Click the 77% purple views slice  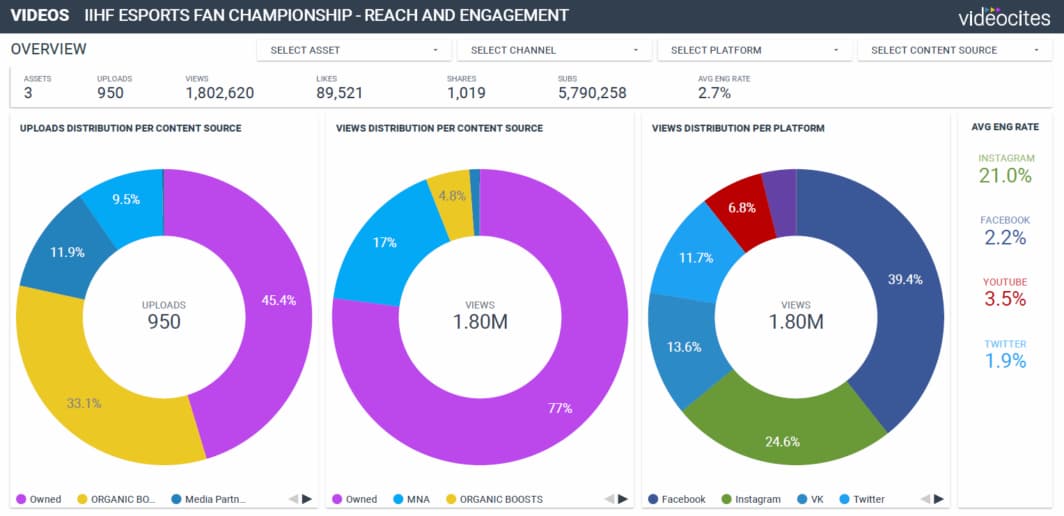coord(560,408)
